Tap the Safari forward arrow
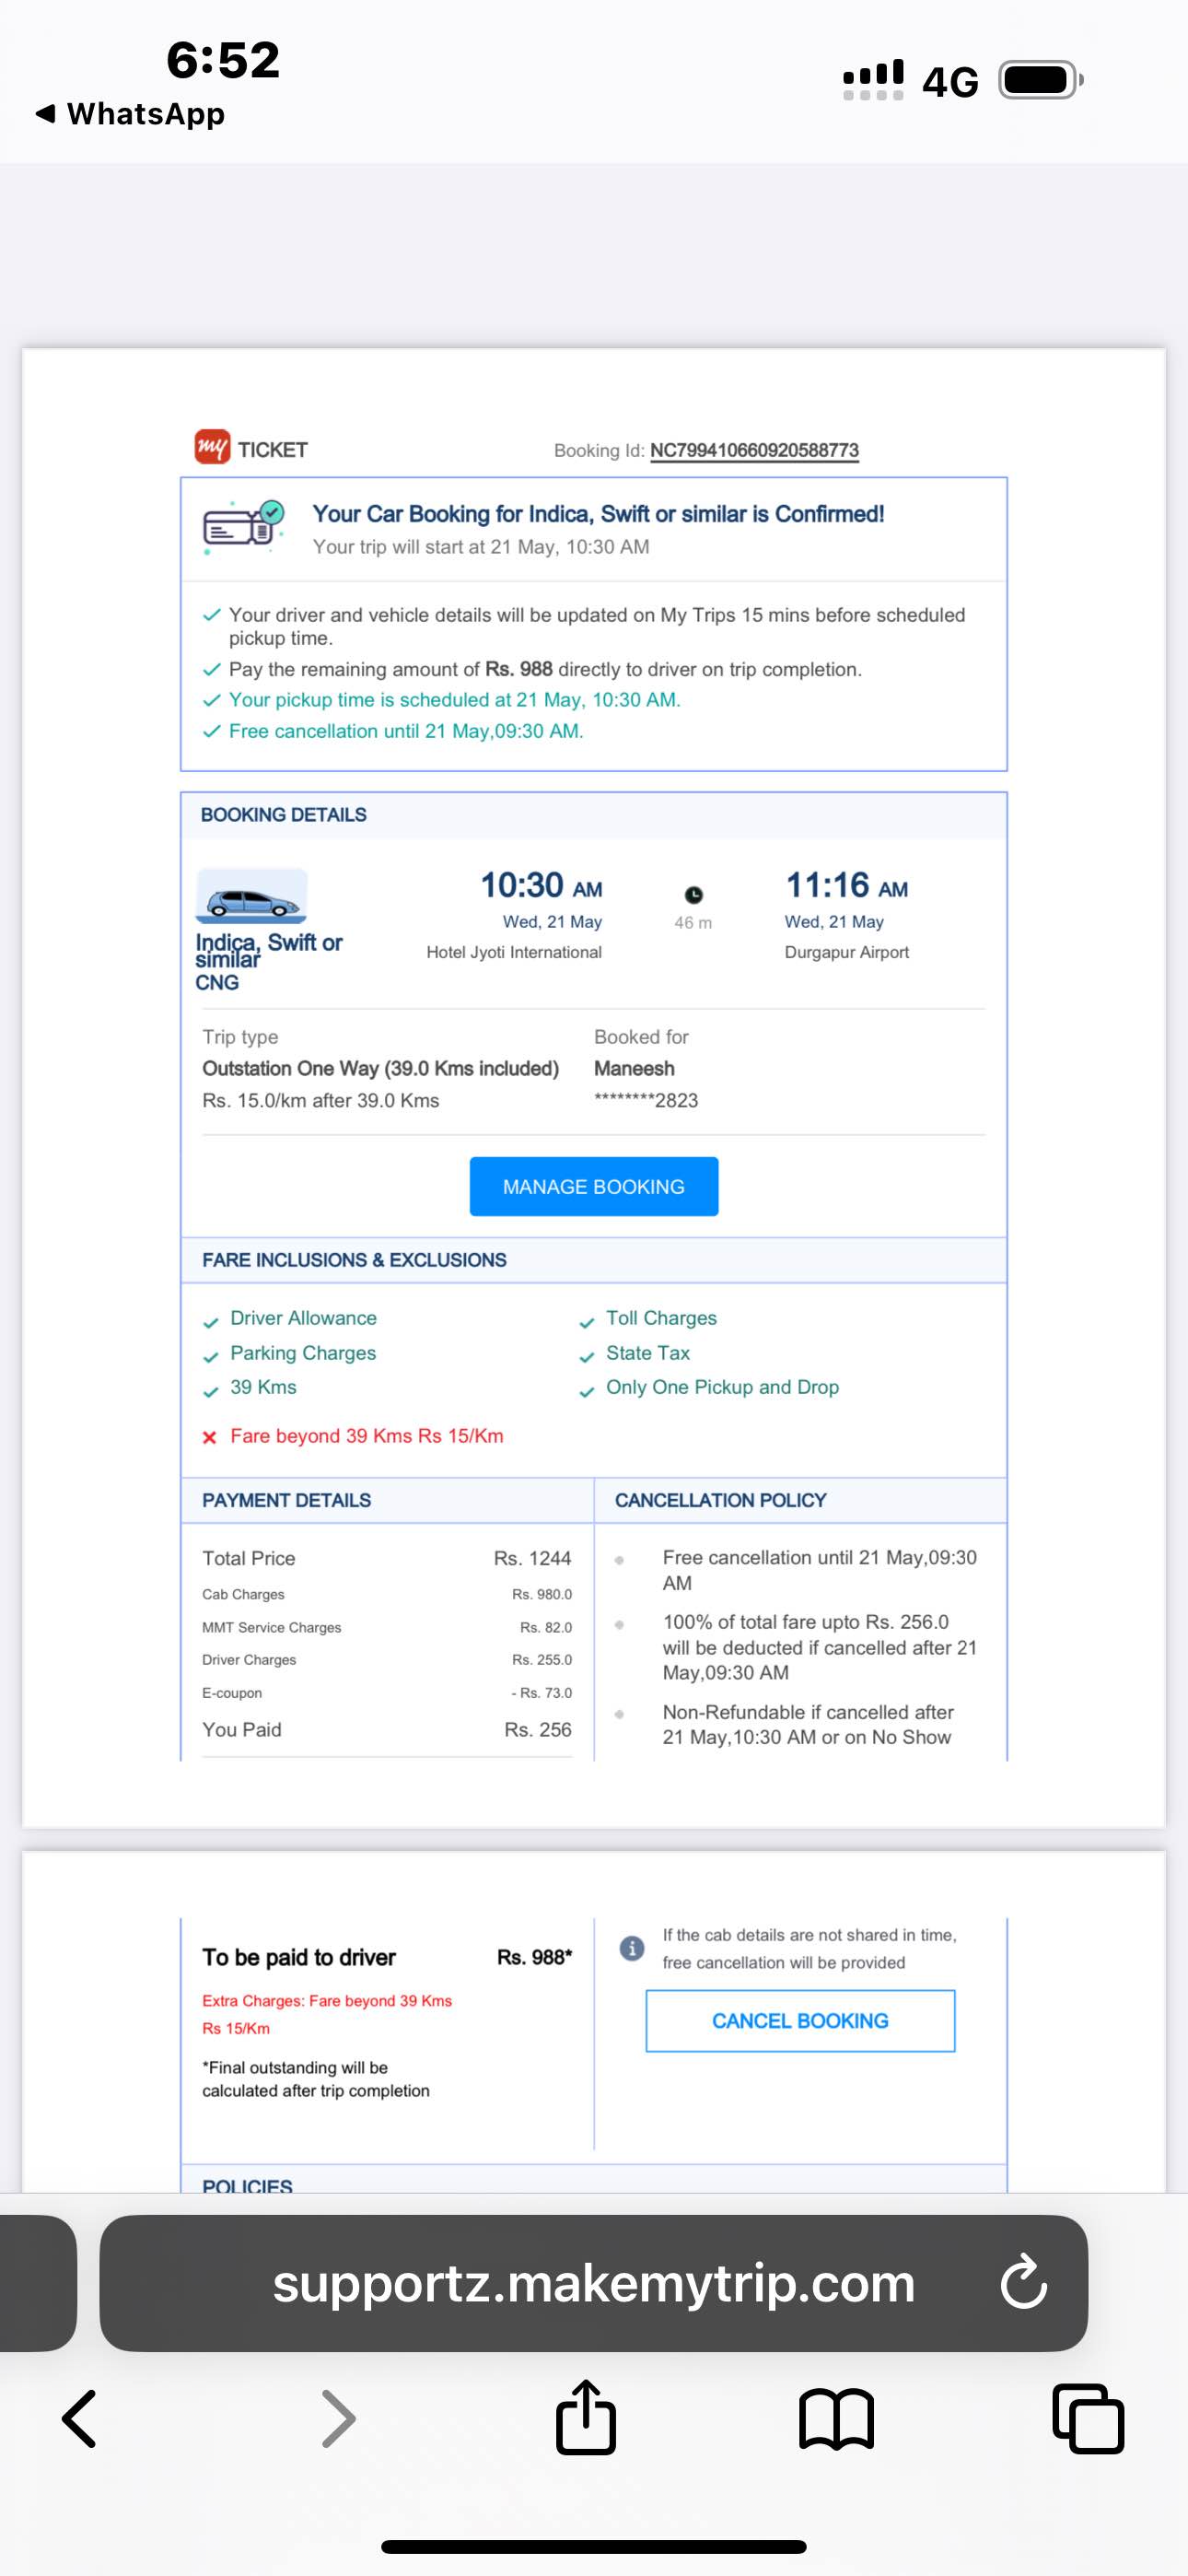 pyautogui.click(x=338, y=2419)
